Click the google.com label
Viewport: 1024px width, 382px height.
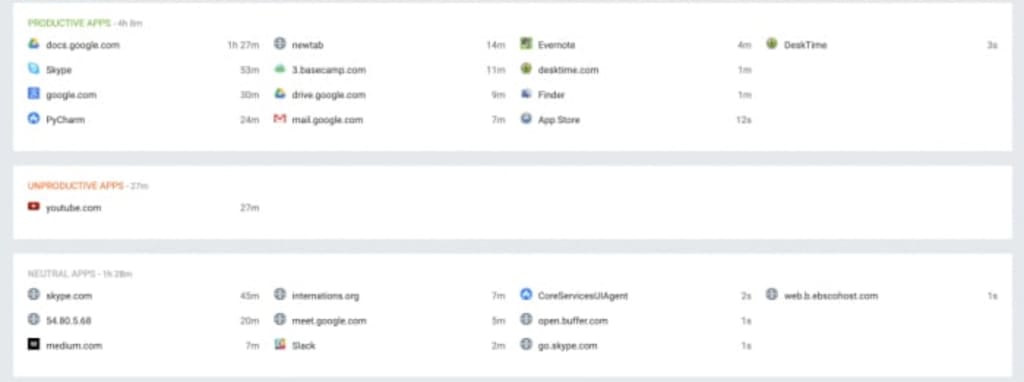pyautogui.click(x=71, y=95)
